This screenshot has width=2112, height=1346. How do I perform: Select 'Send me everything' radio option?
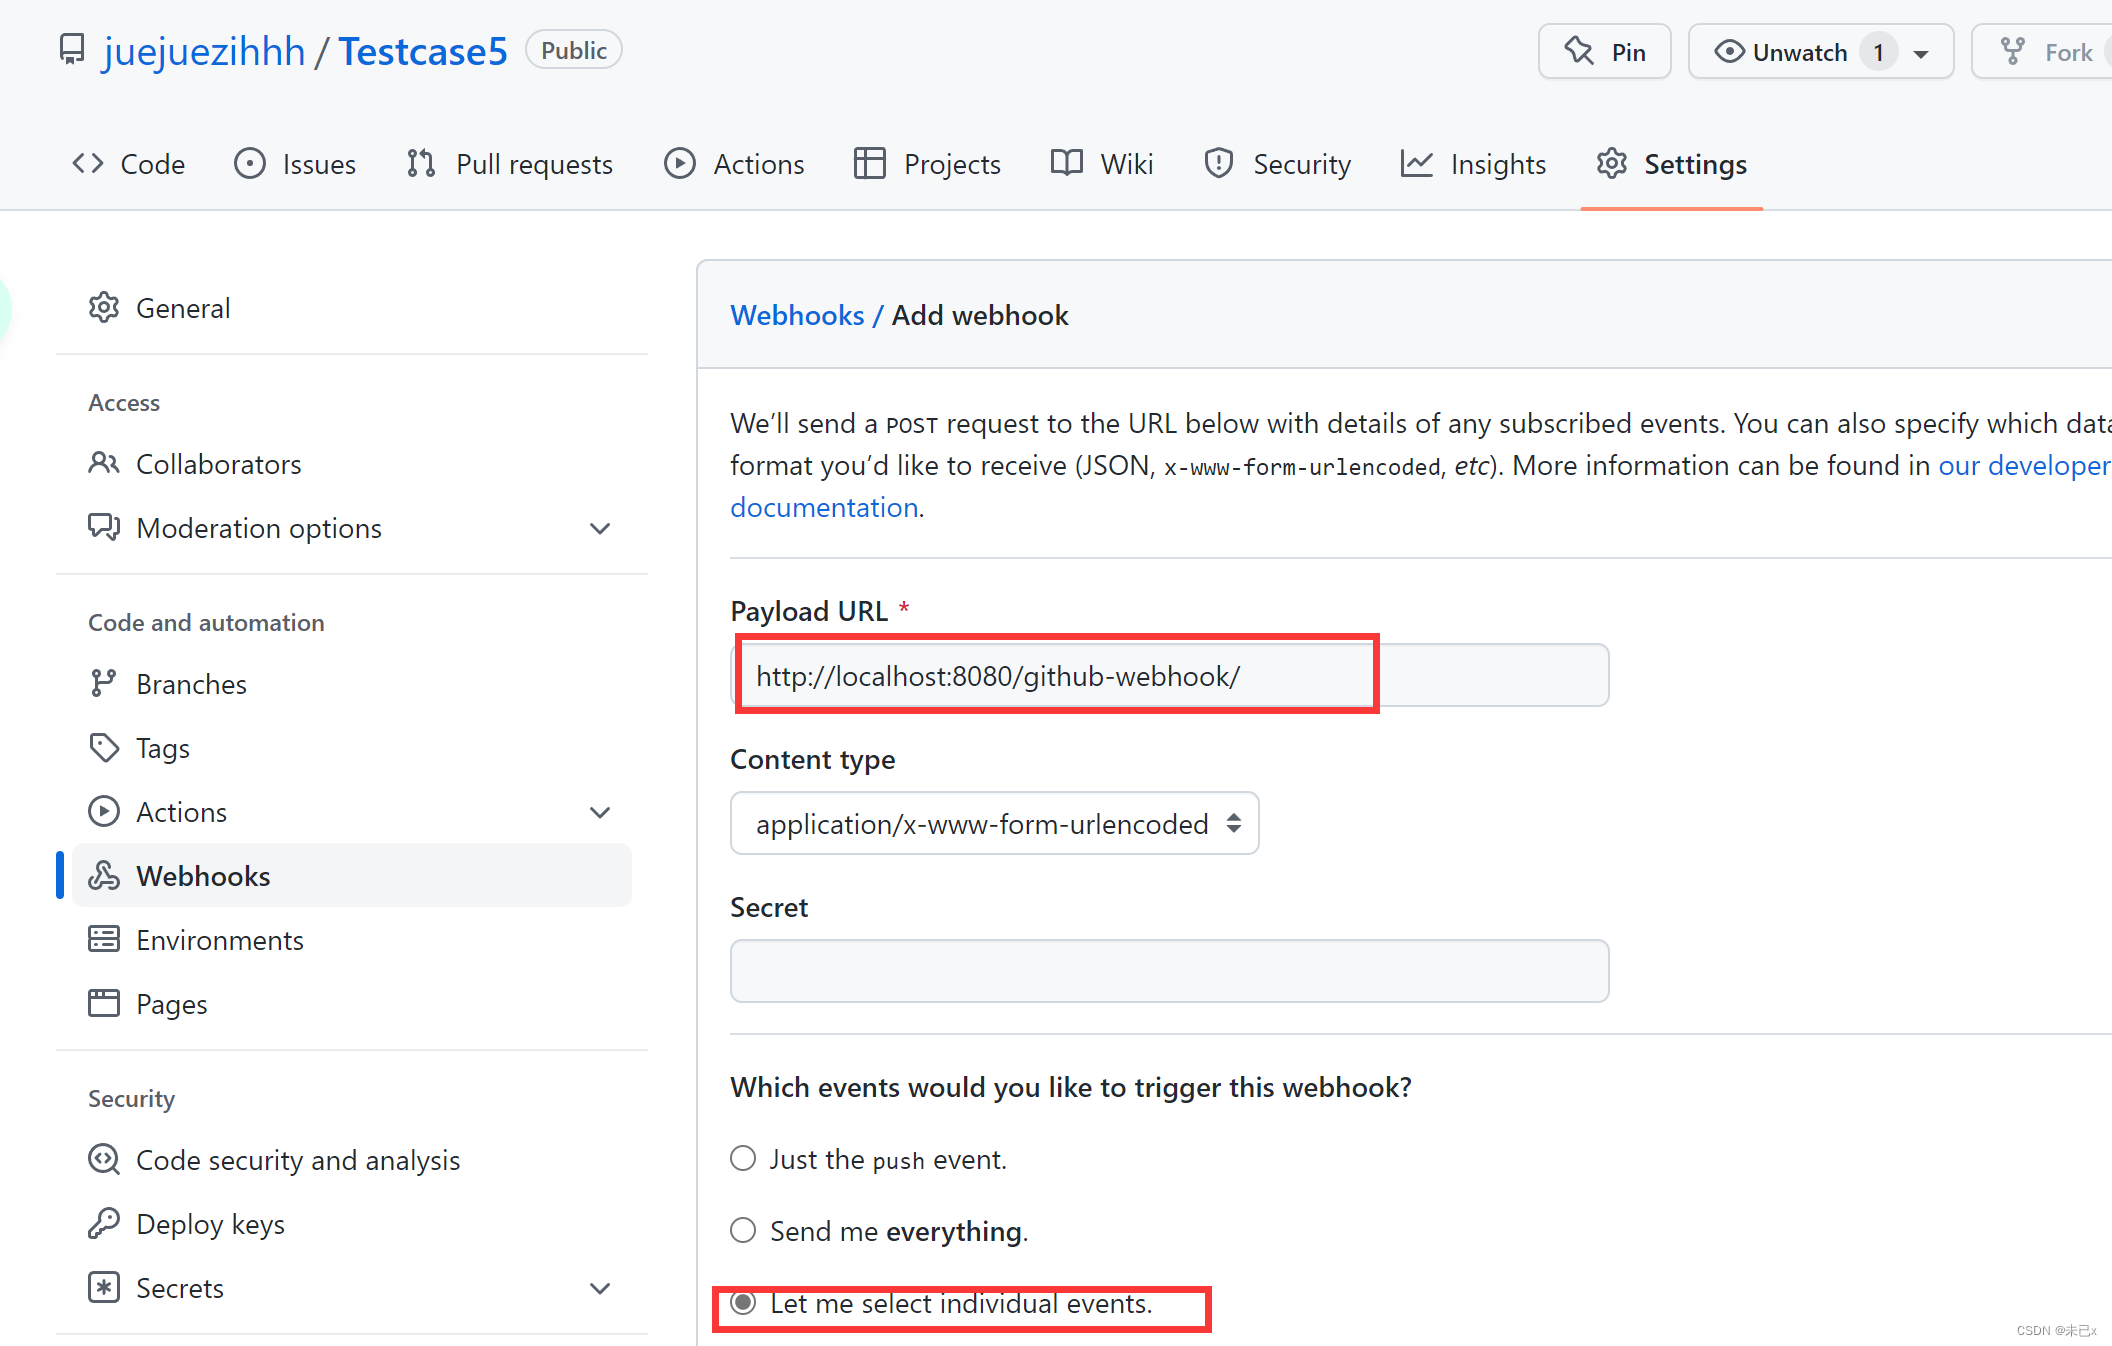tap(743, 1231)
